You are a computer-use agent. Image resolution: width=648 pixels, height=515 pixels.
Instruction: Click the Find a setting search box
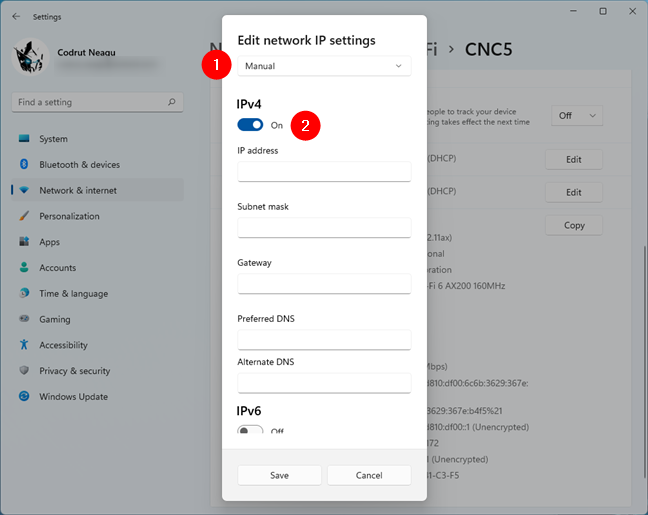tap(98, 102)
